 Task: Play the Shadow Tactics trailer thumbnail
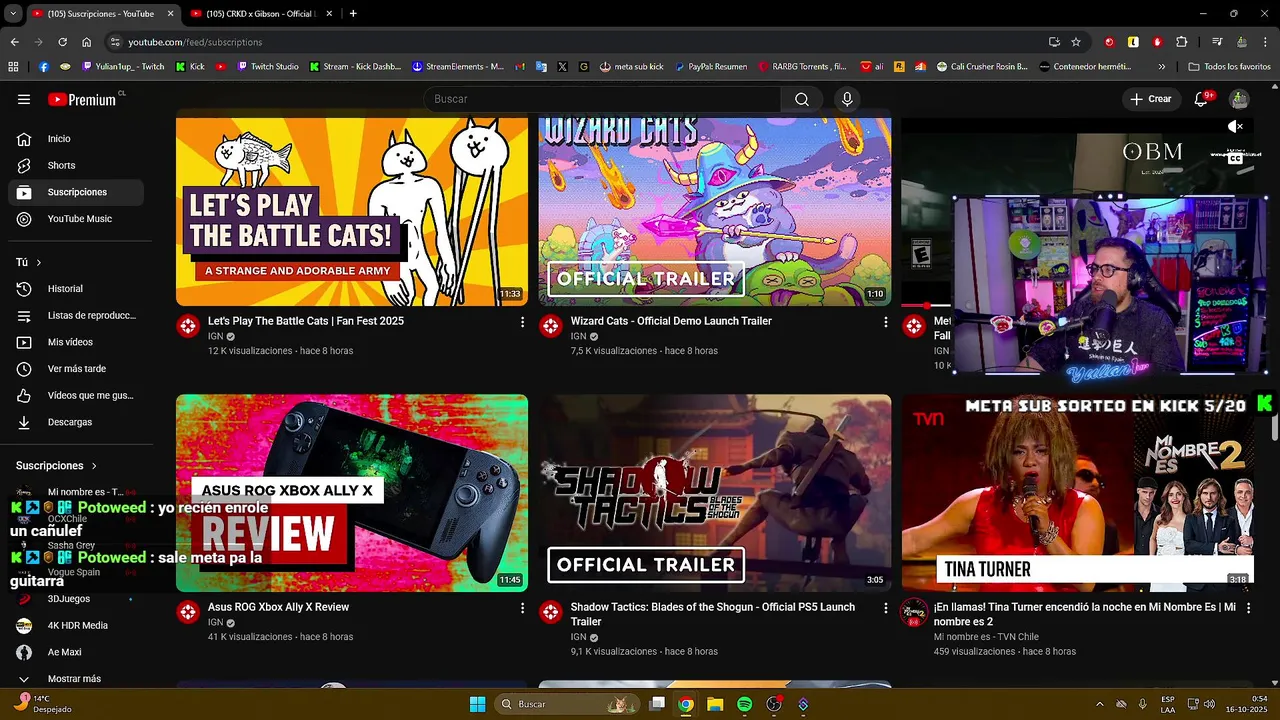point(715,493)
